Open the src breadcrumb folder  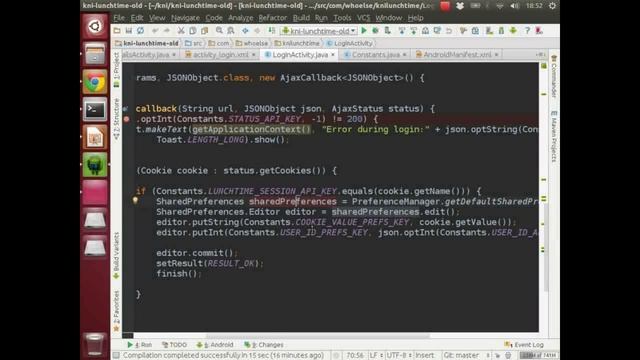(x=193, y=43)
